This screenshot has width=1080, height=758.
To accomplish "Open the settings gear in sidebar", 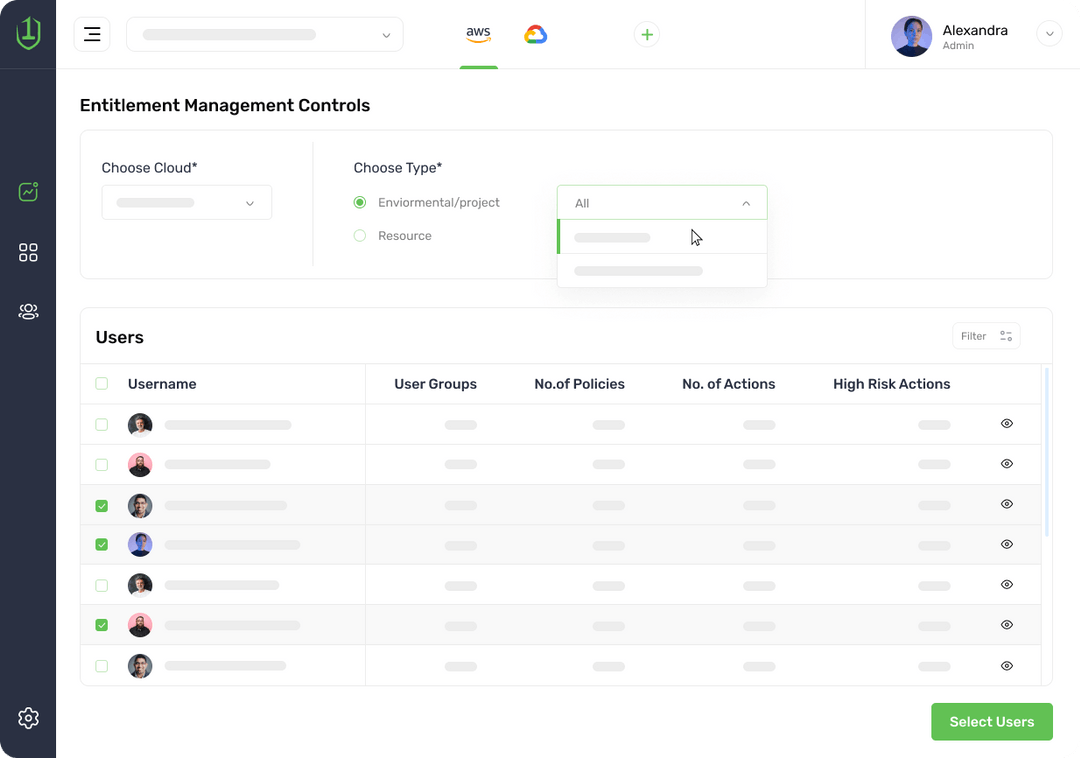I will (x=28, y=718).
